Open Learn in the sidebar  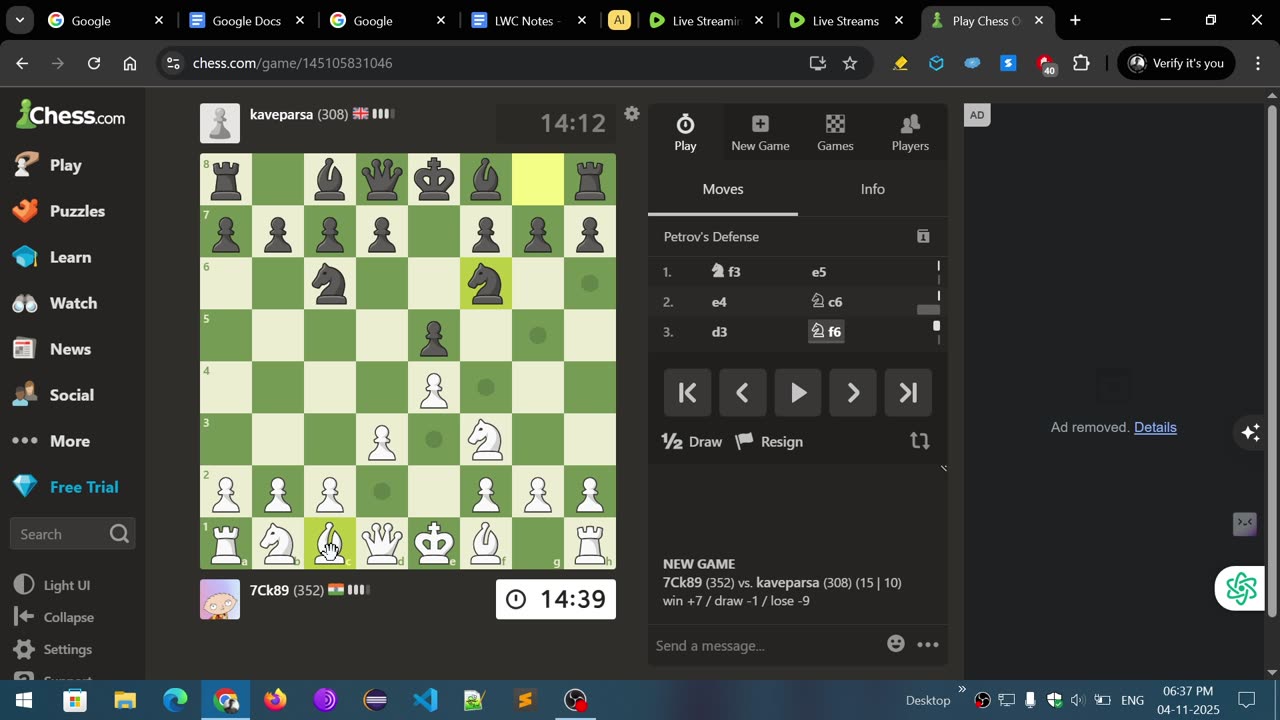click(x=72, y=257)
